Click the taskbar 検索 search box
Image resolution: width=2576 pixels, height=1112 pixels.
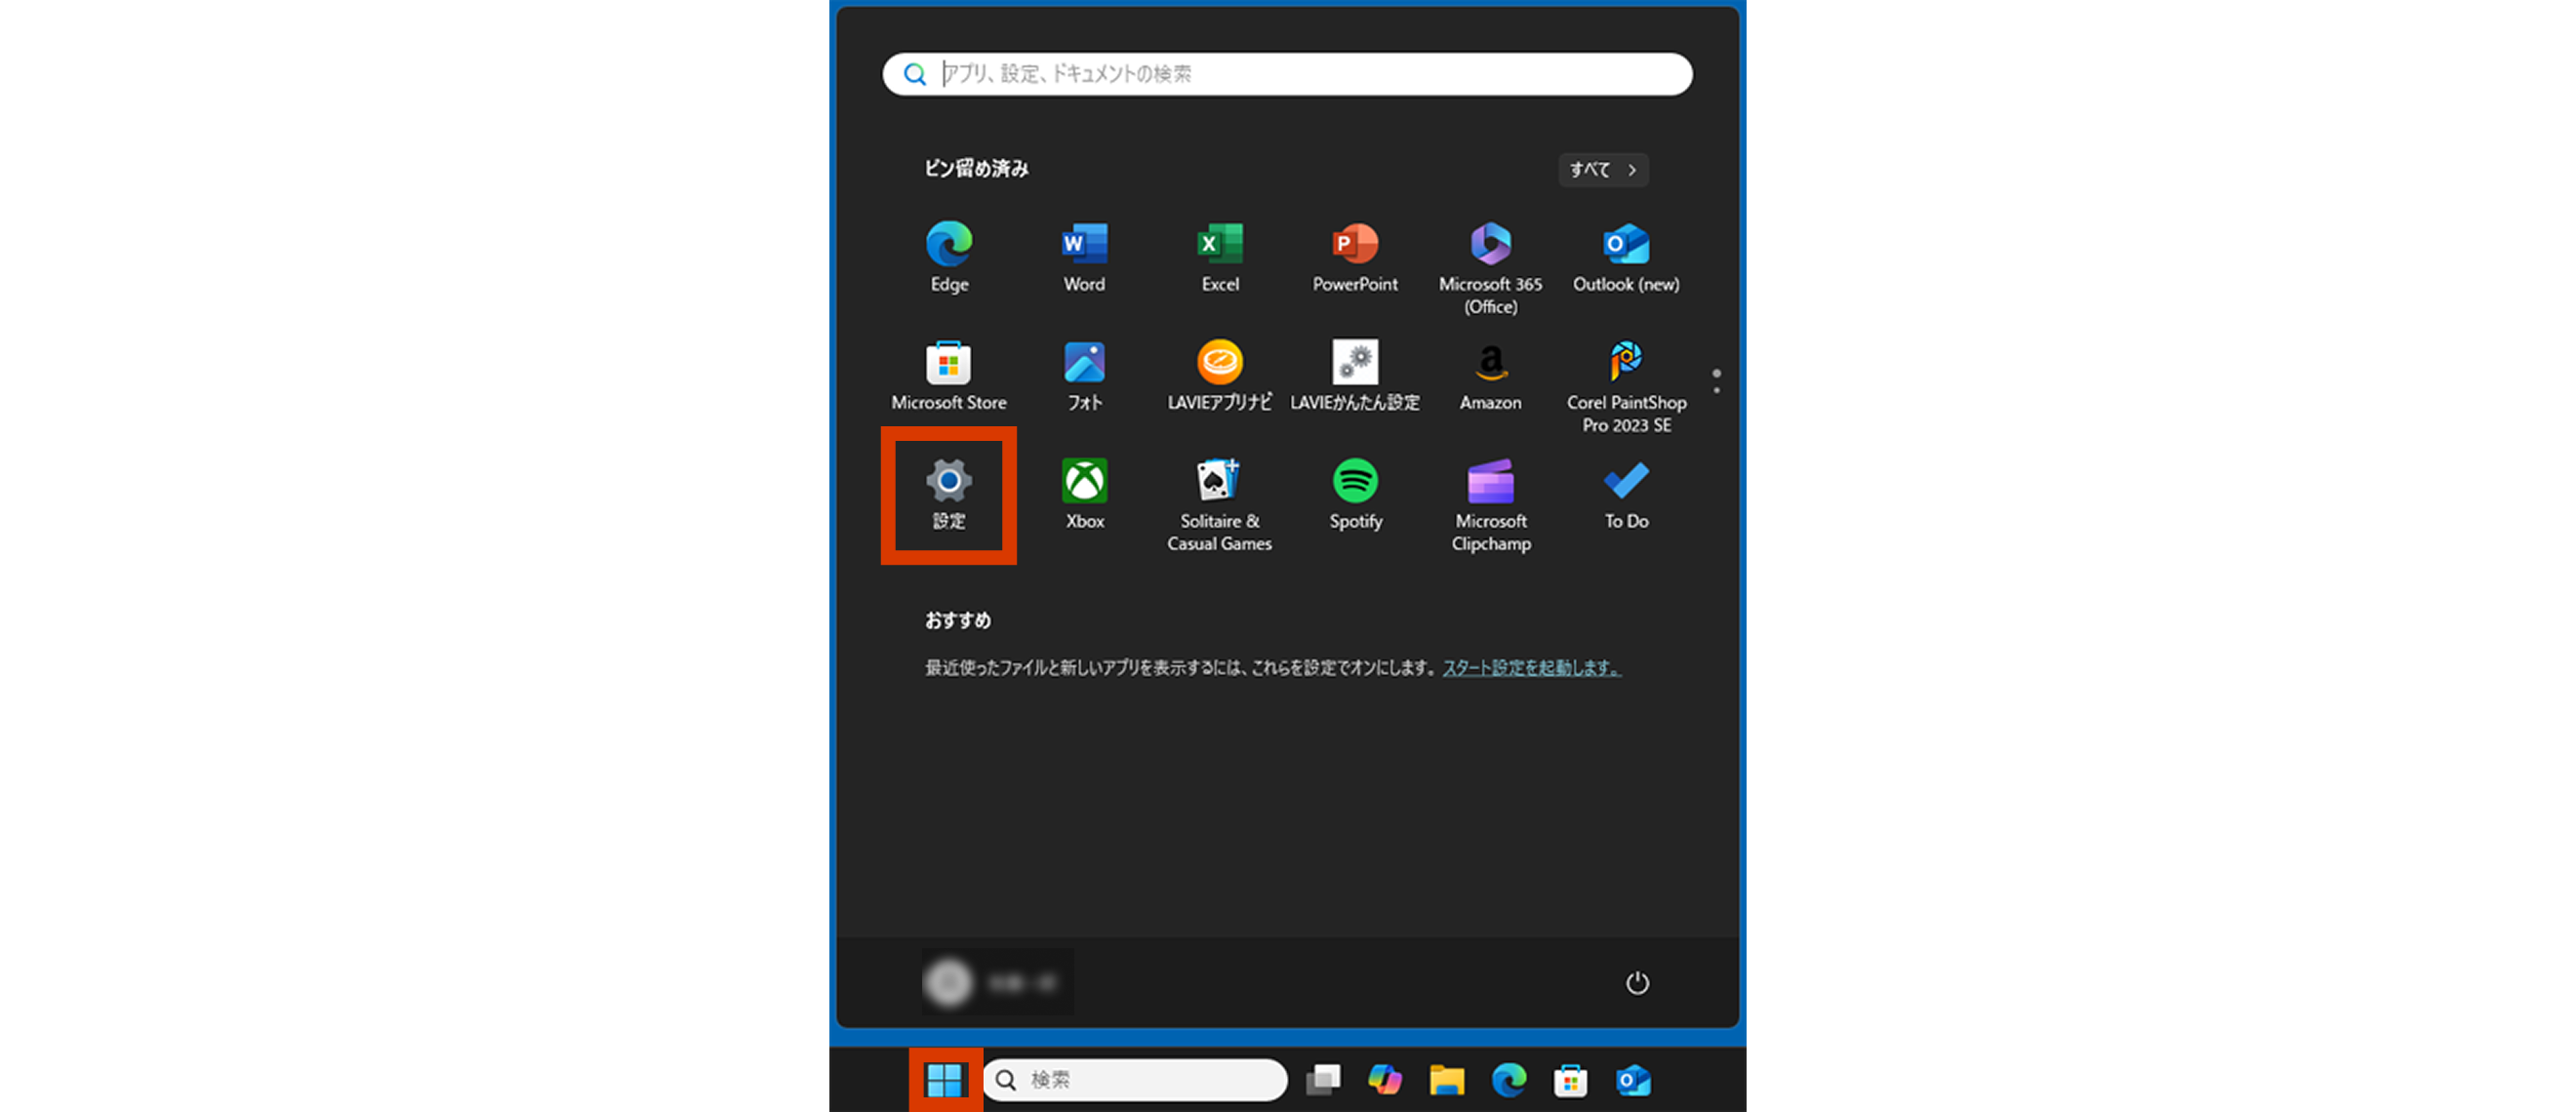1135,1080
